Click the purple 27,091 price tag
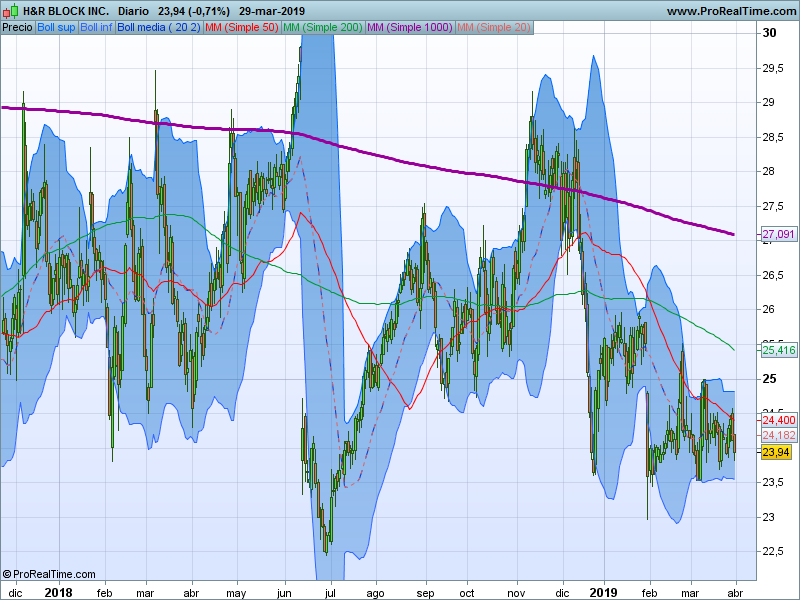Viewport: 800px width, 600px height. 779,234
